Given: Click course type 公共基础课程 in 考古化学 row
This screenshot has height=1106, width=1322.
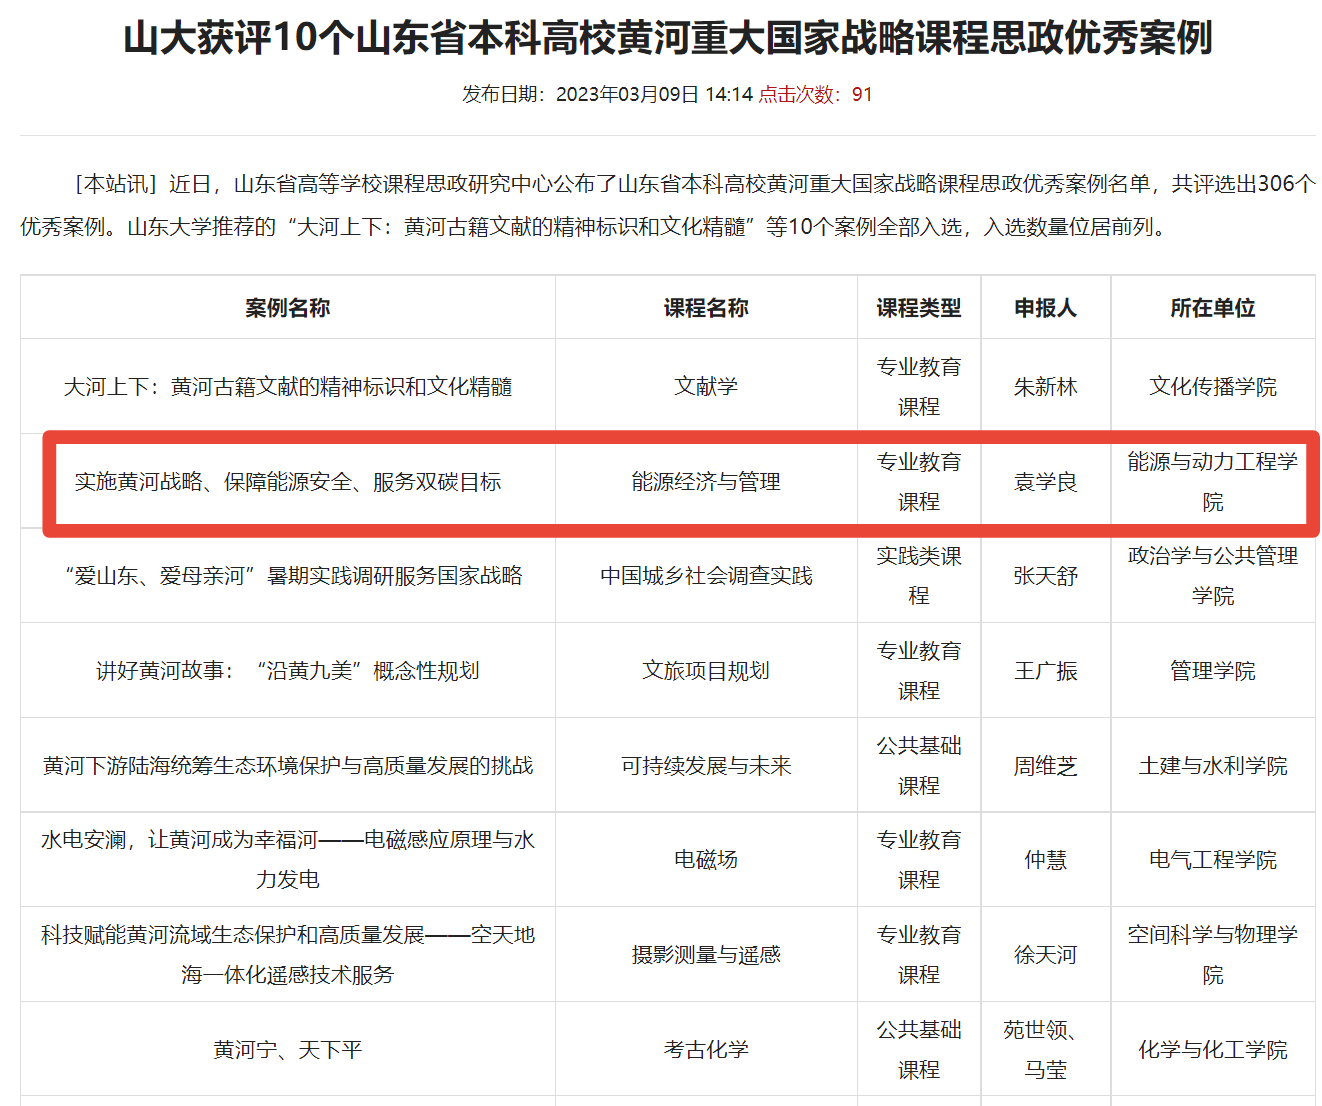Looking at the screenshot, I should tap(919, 1050).
